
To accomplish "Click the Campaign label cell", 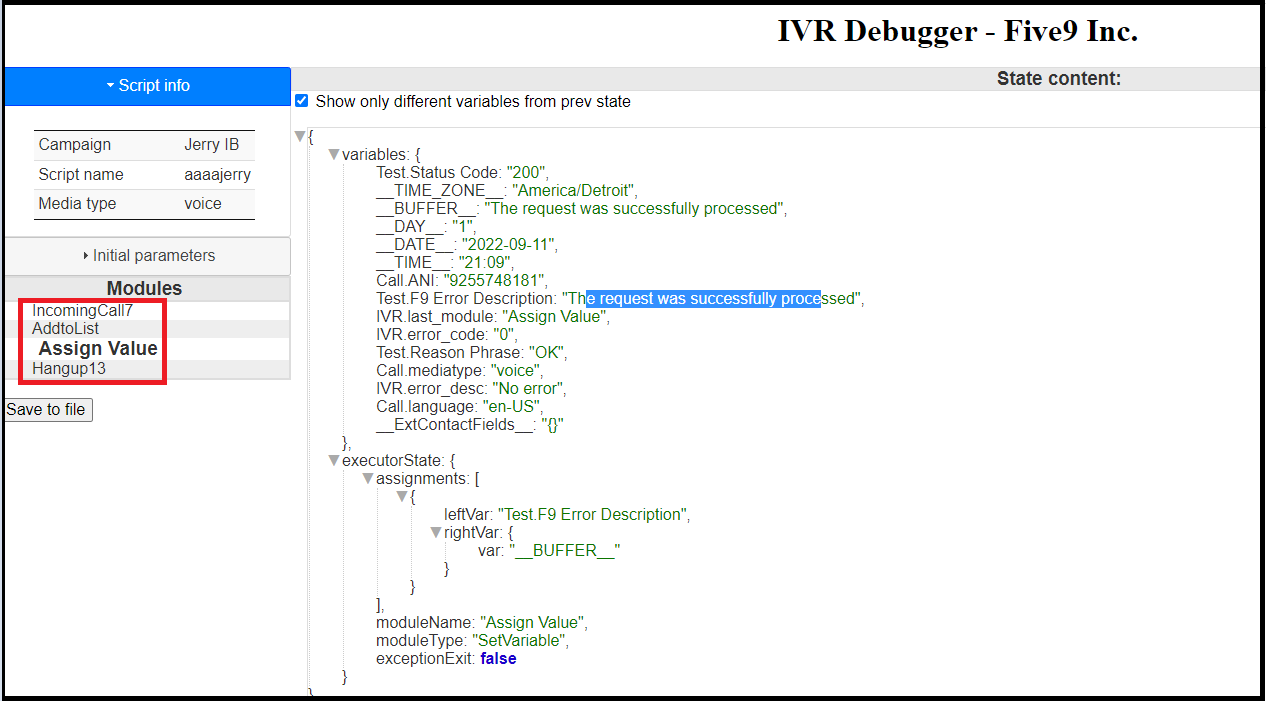I will coord(75,145).
